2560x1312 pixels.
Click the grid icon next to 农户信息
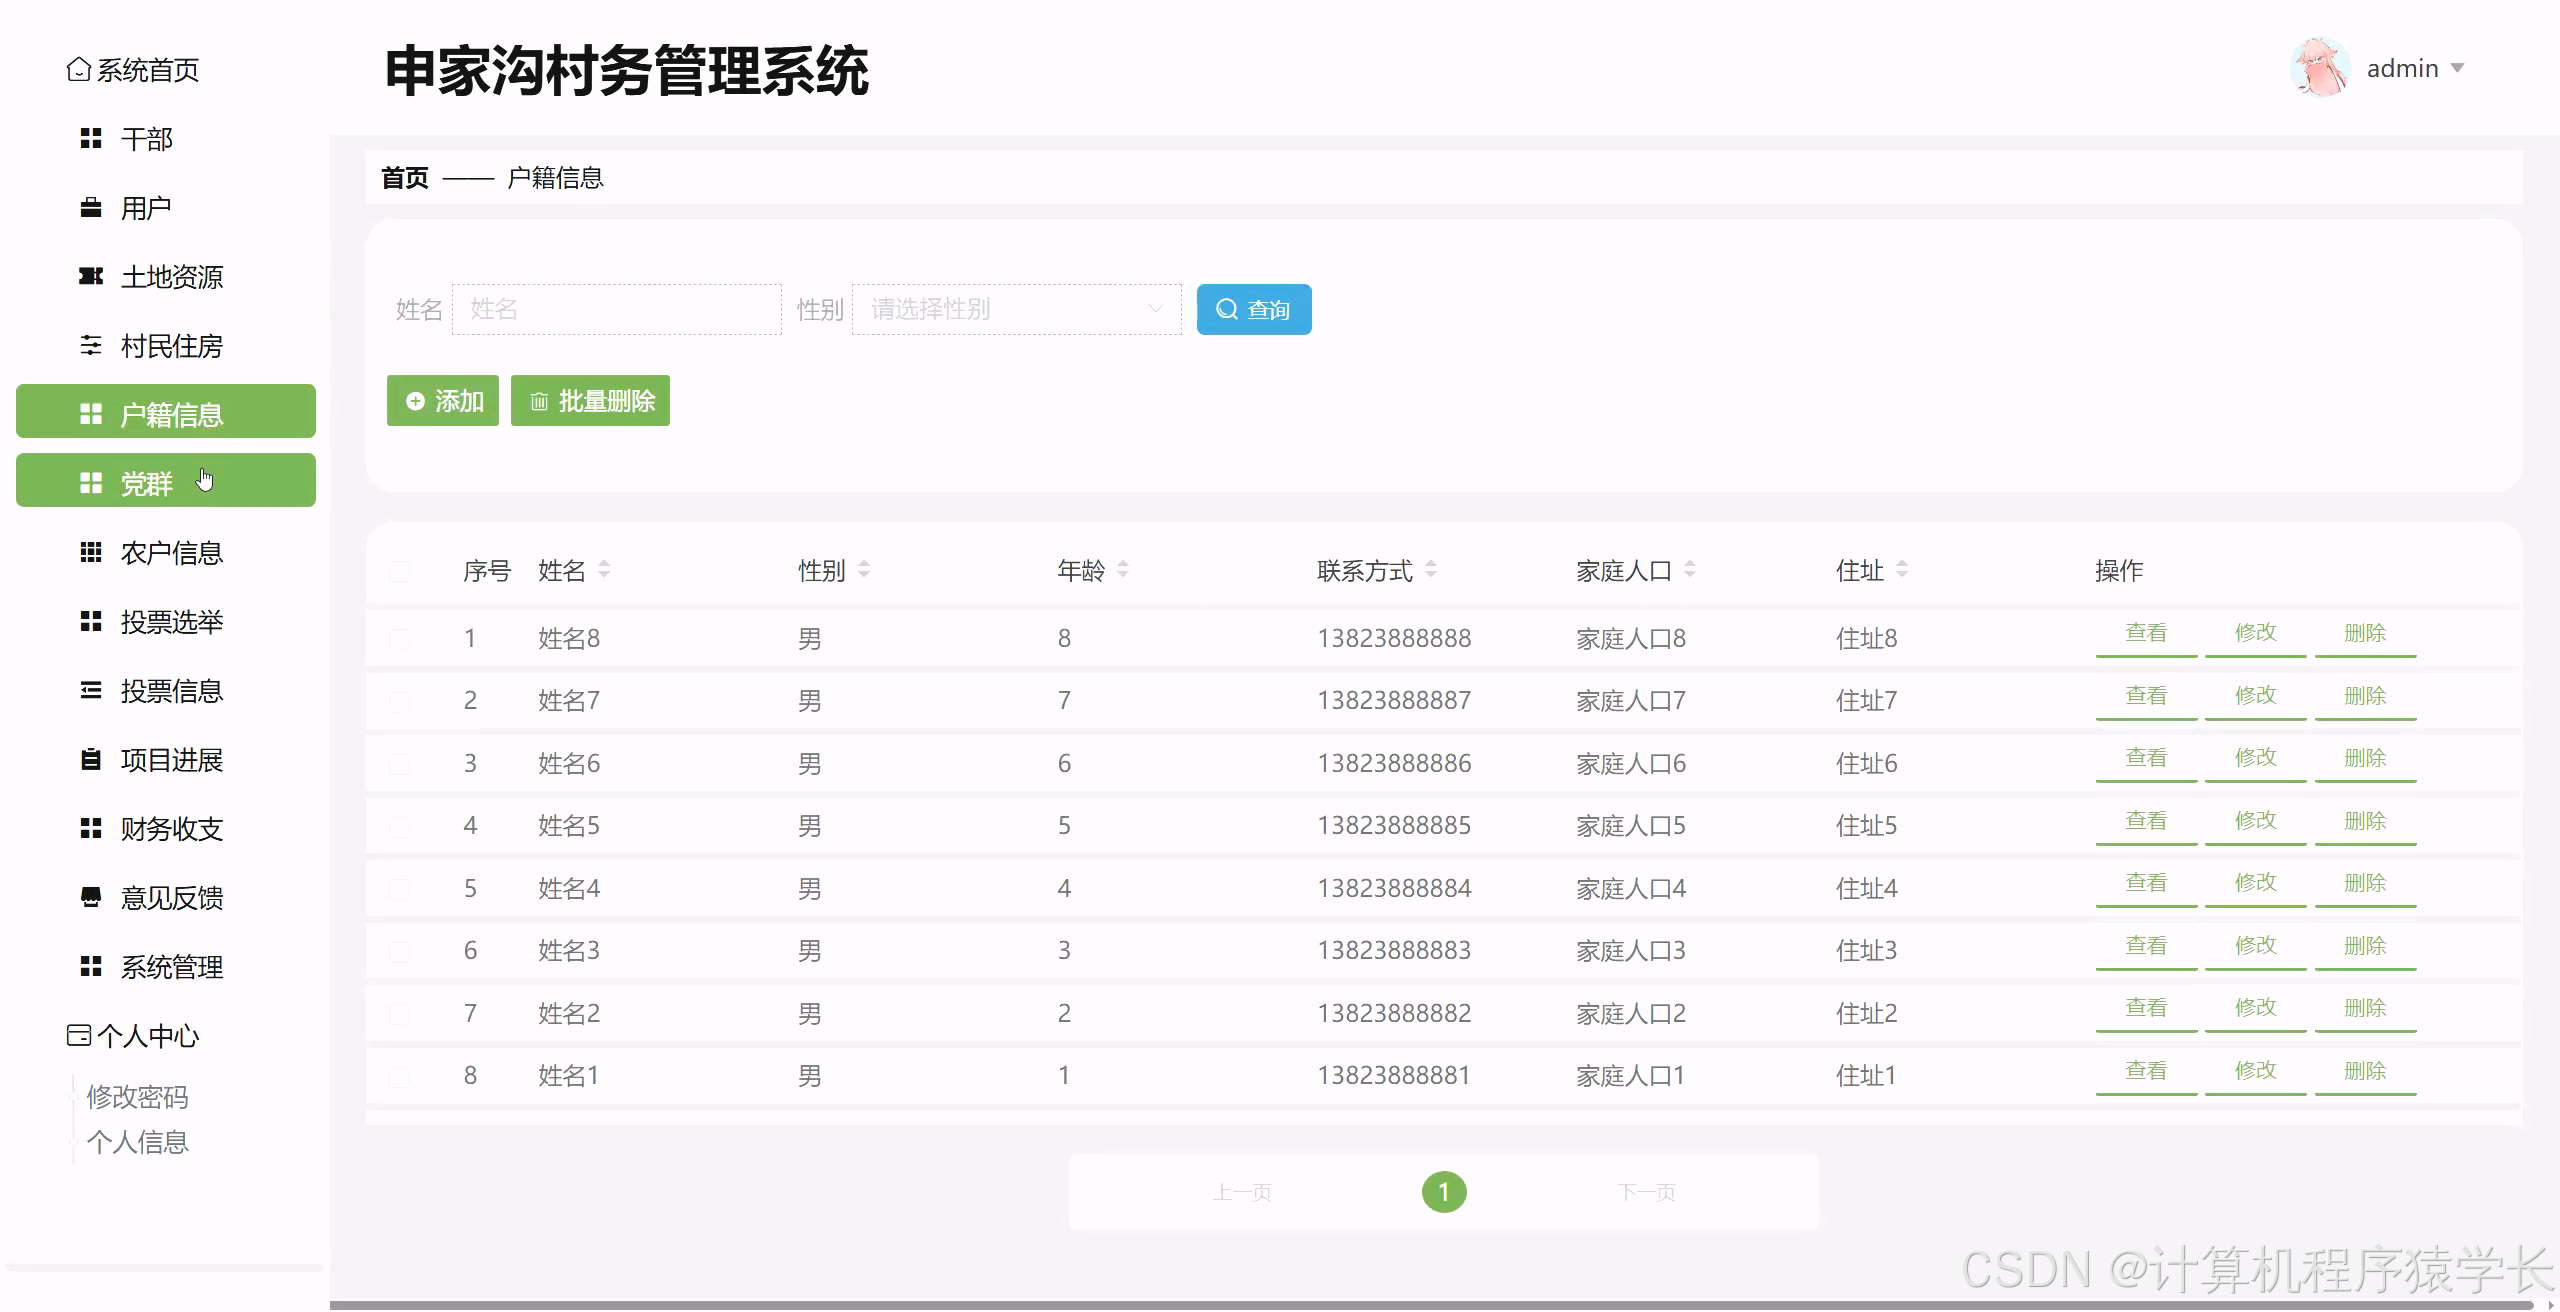(x=91, y=553)
